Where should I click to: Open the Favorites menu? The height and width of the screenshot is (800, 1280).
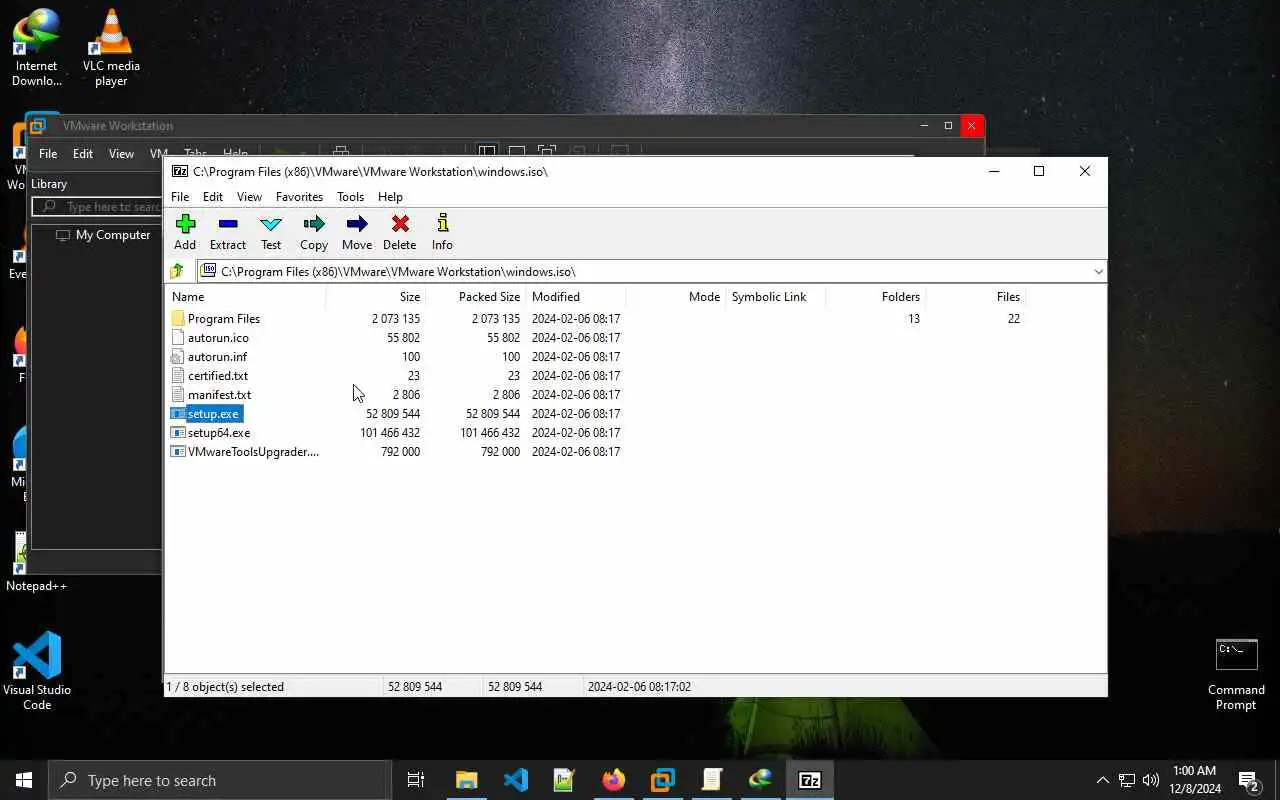point(299,196)
